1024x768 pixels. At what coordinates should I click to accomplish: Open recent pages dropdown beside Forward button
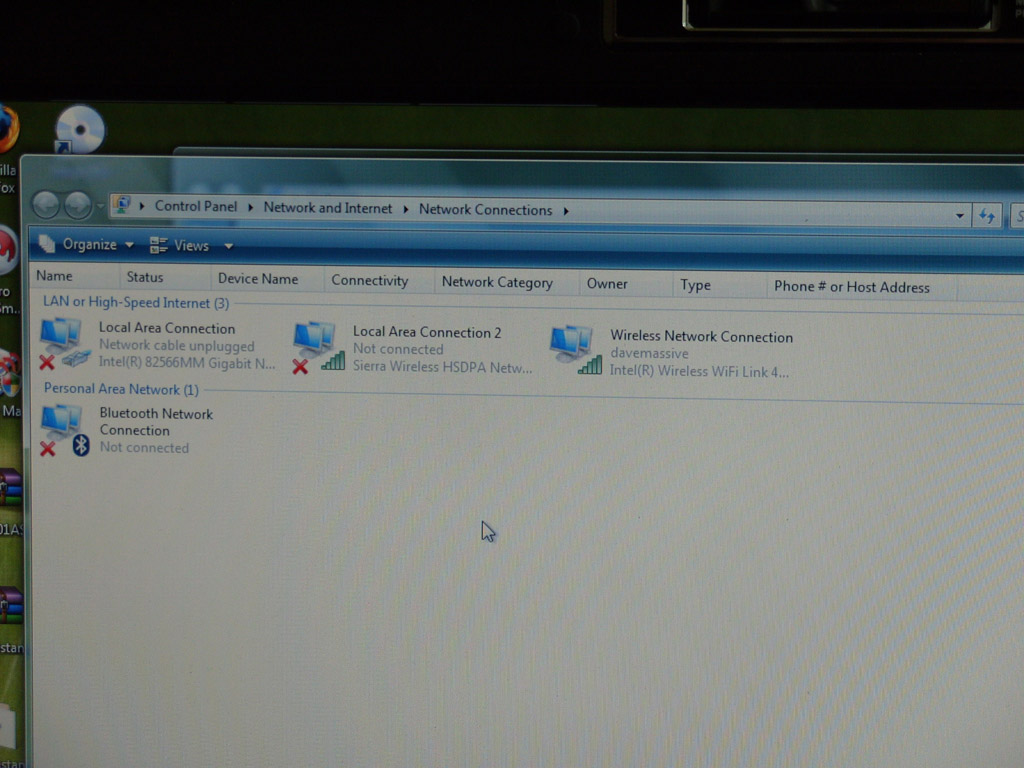pyautogui.click(x=100, y=206)
